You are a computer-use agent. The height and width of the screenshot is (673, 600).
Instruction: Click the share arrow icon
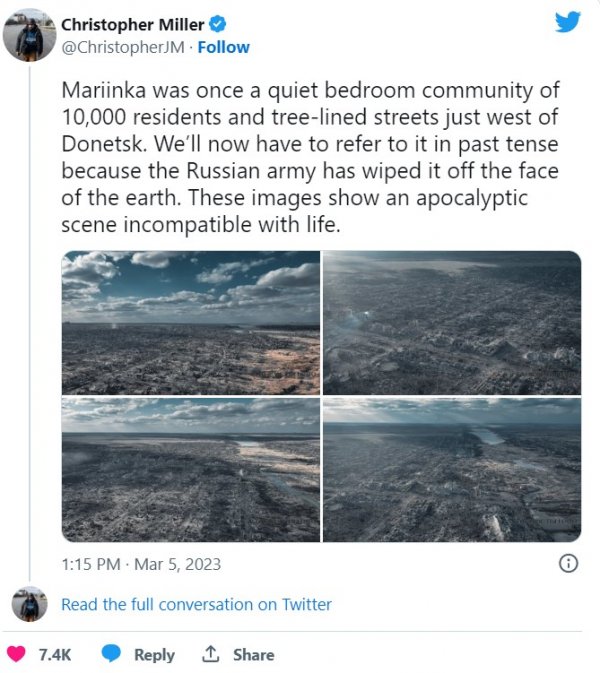click(x=210, y=654)
